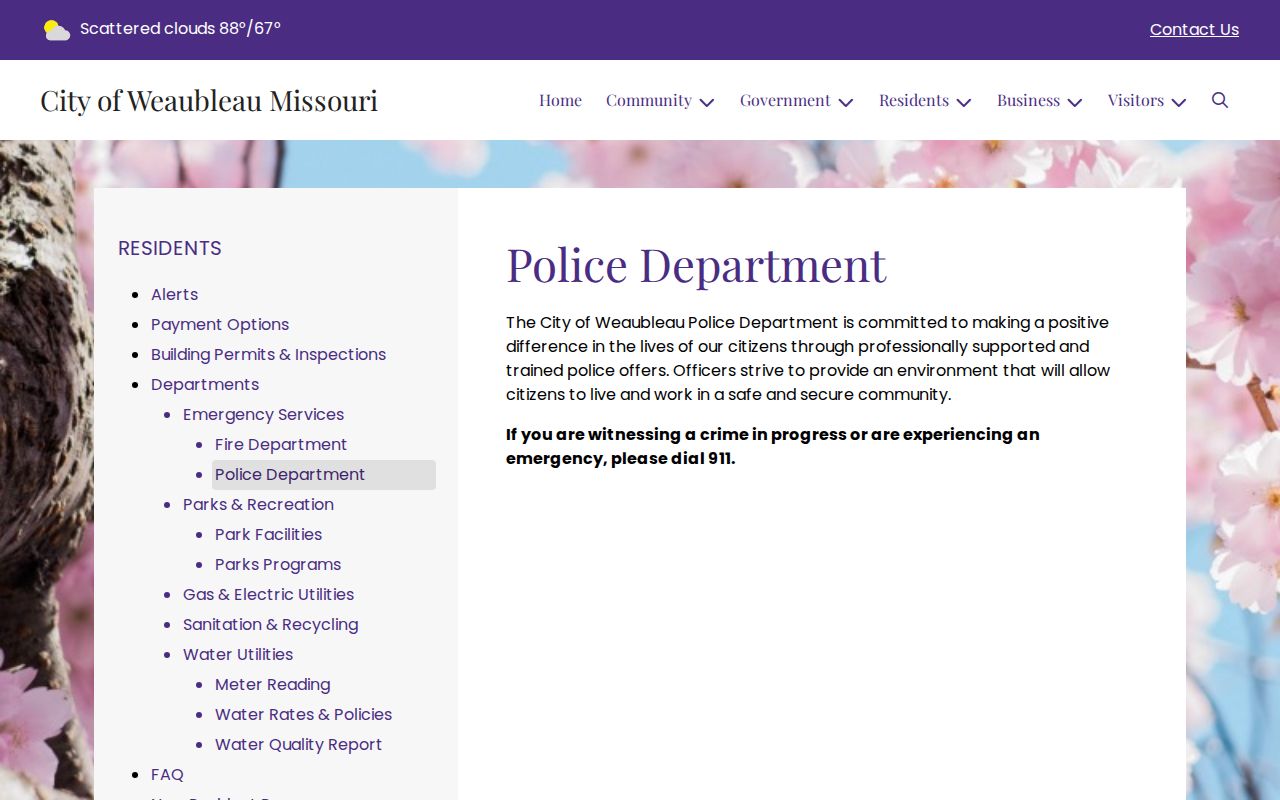1280x800 pixels.
Task: Open Water Rates & Policies link
Action: 303,714
